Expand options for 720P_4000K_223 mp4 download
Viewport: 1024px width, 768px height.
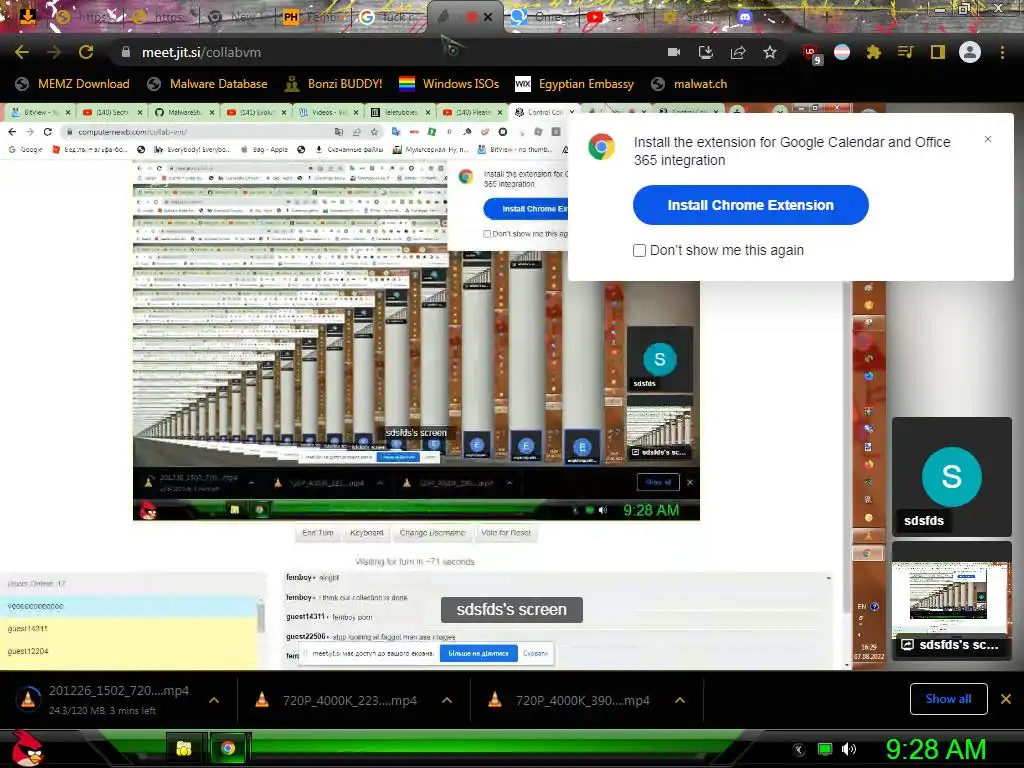coord(447,700)
